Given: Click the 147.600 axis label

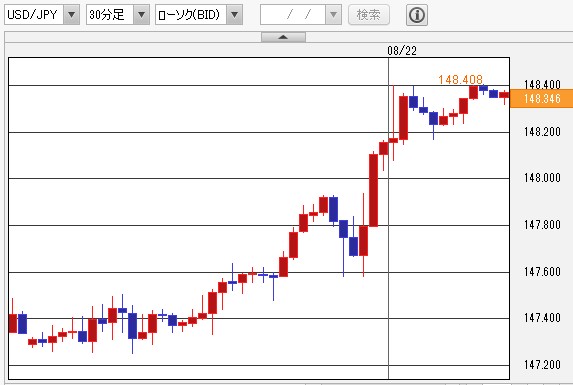Looking at the screenshot, I should (x=542, y=272).
